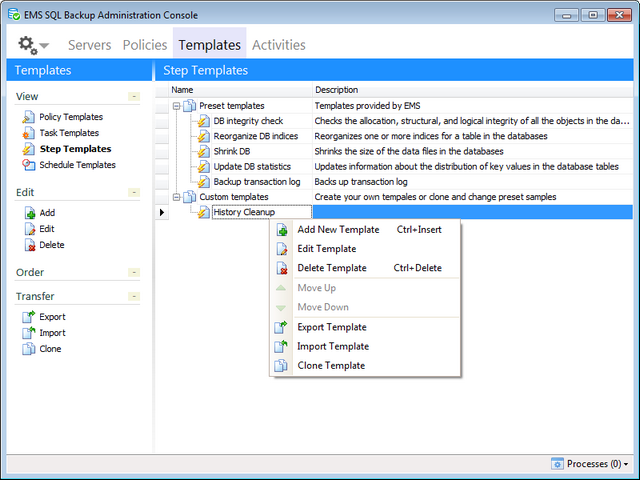Switch to the Servers tab

(x=89, y=45)
